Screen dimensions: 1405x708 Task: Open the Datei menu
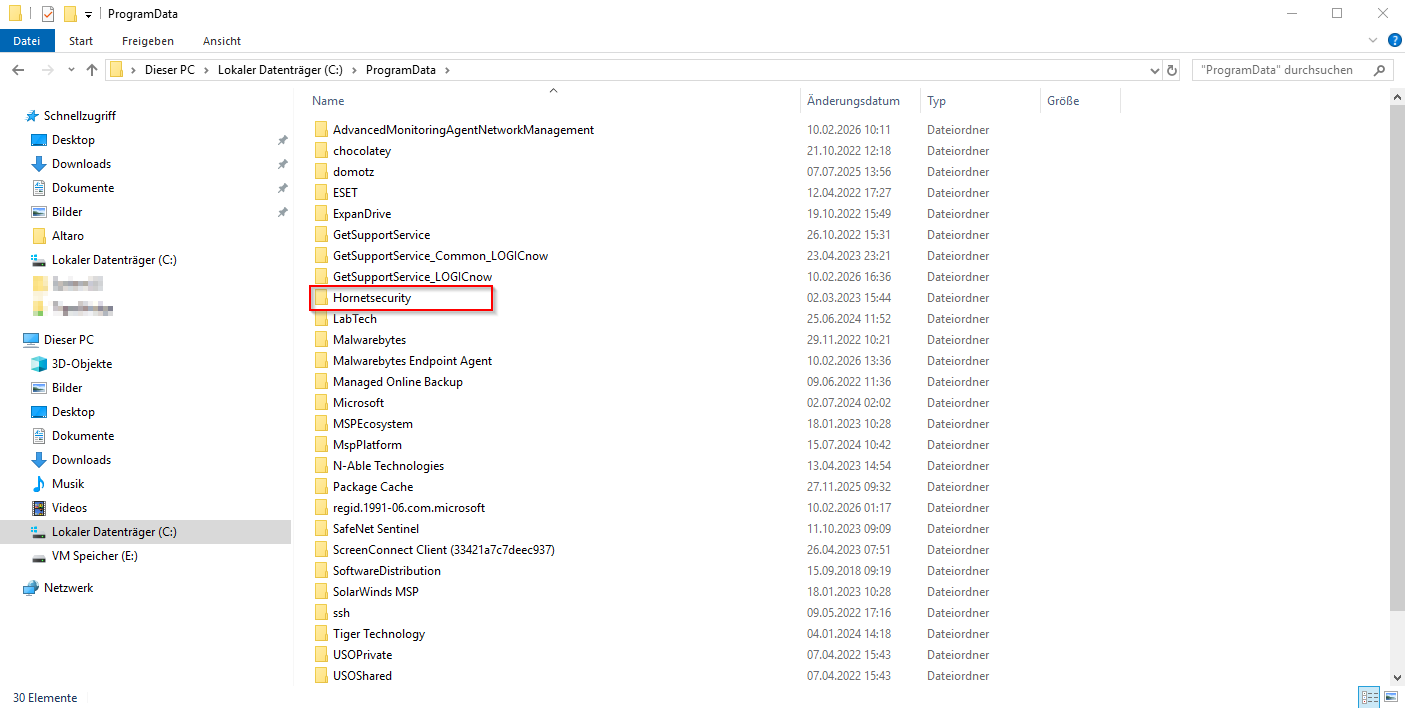tap(27, 41)
